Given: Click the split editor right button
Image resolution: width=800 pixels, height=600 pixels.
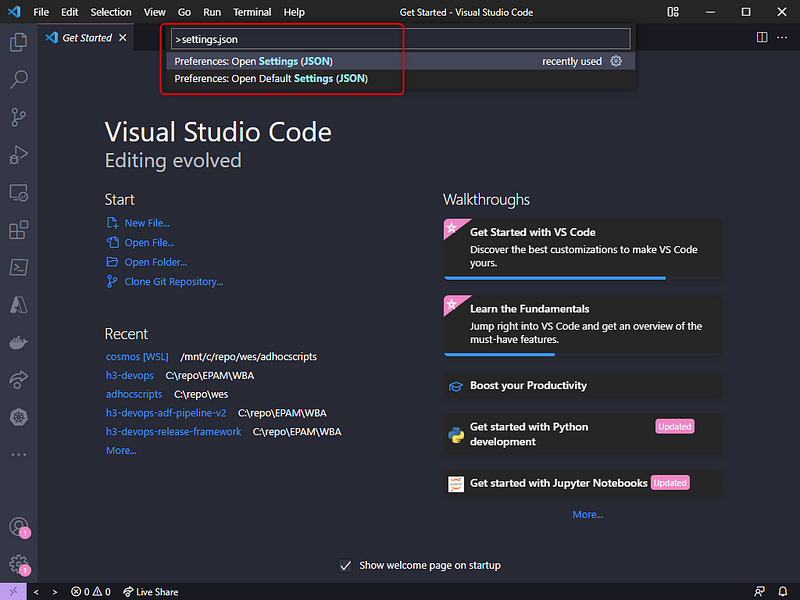Looking at the screenshot, I should (x=762, y=37).
